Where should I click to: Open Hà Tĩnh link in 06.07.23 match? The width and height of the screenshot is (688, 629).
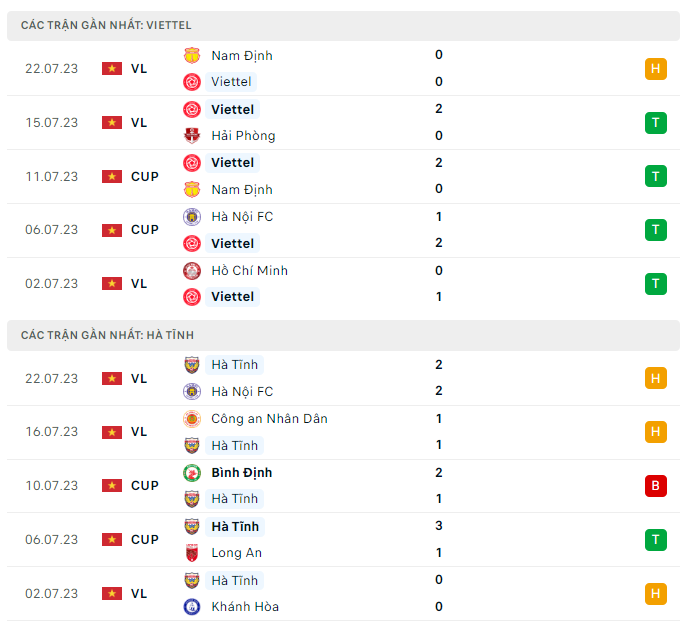click(x=235, y=527)
